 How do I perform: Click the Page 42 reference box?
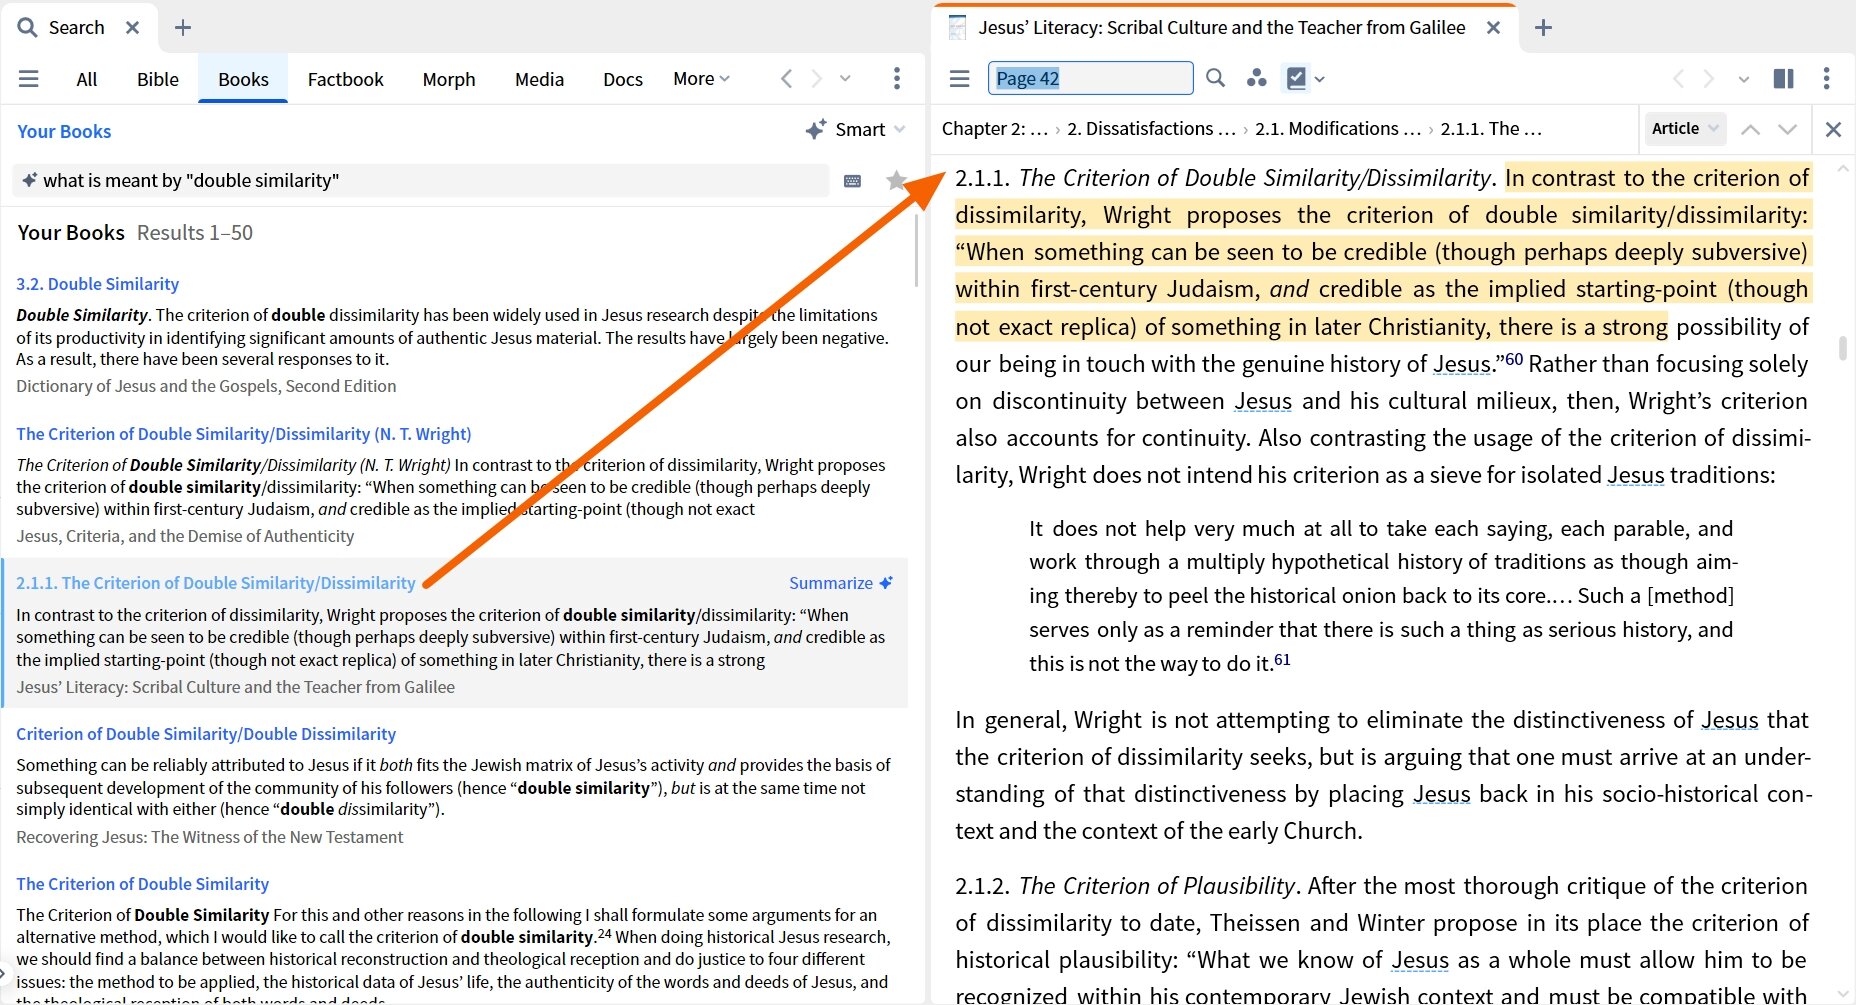pos(1090,78)
